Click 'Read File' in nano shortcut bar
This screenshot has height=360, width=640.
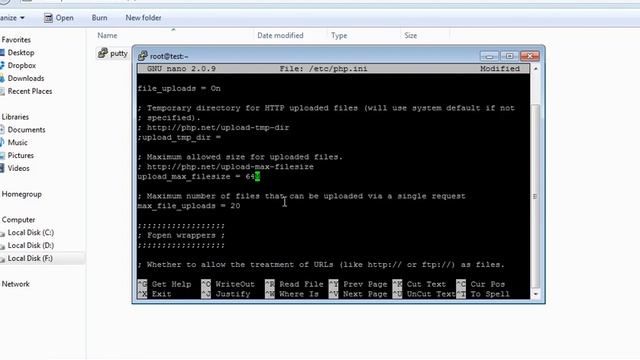tap(301, 284)
